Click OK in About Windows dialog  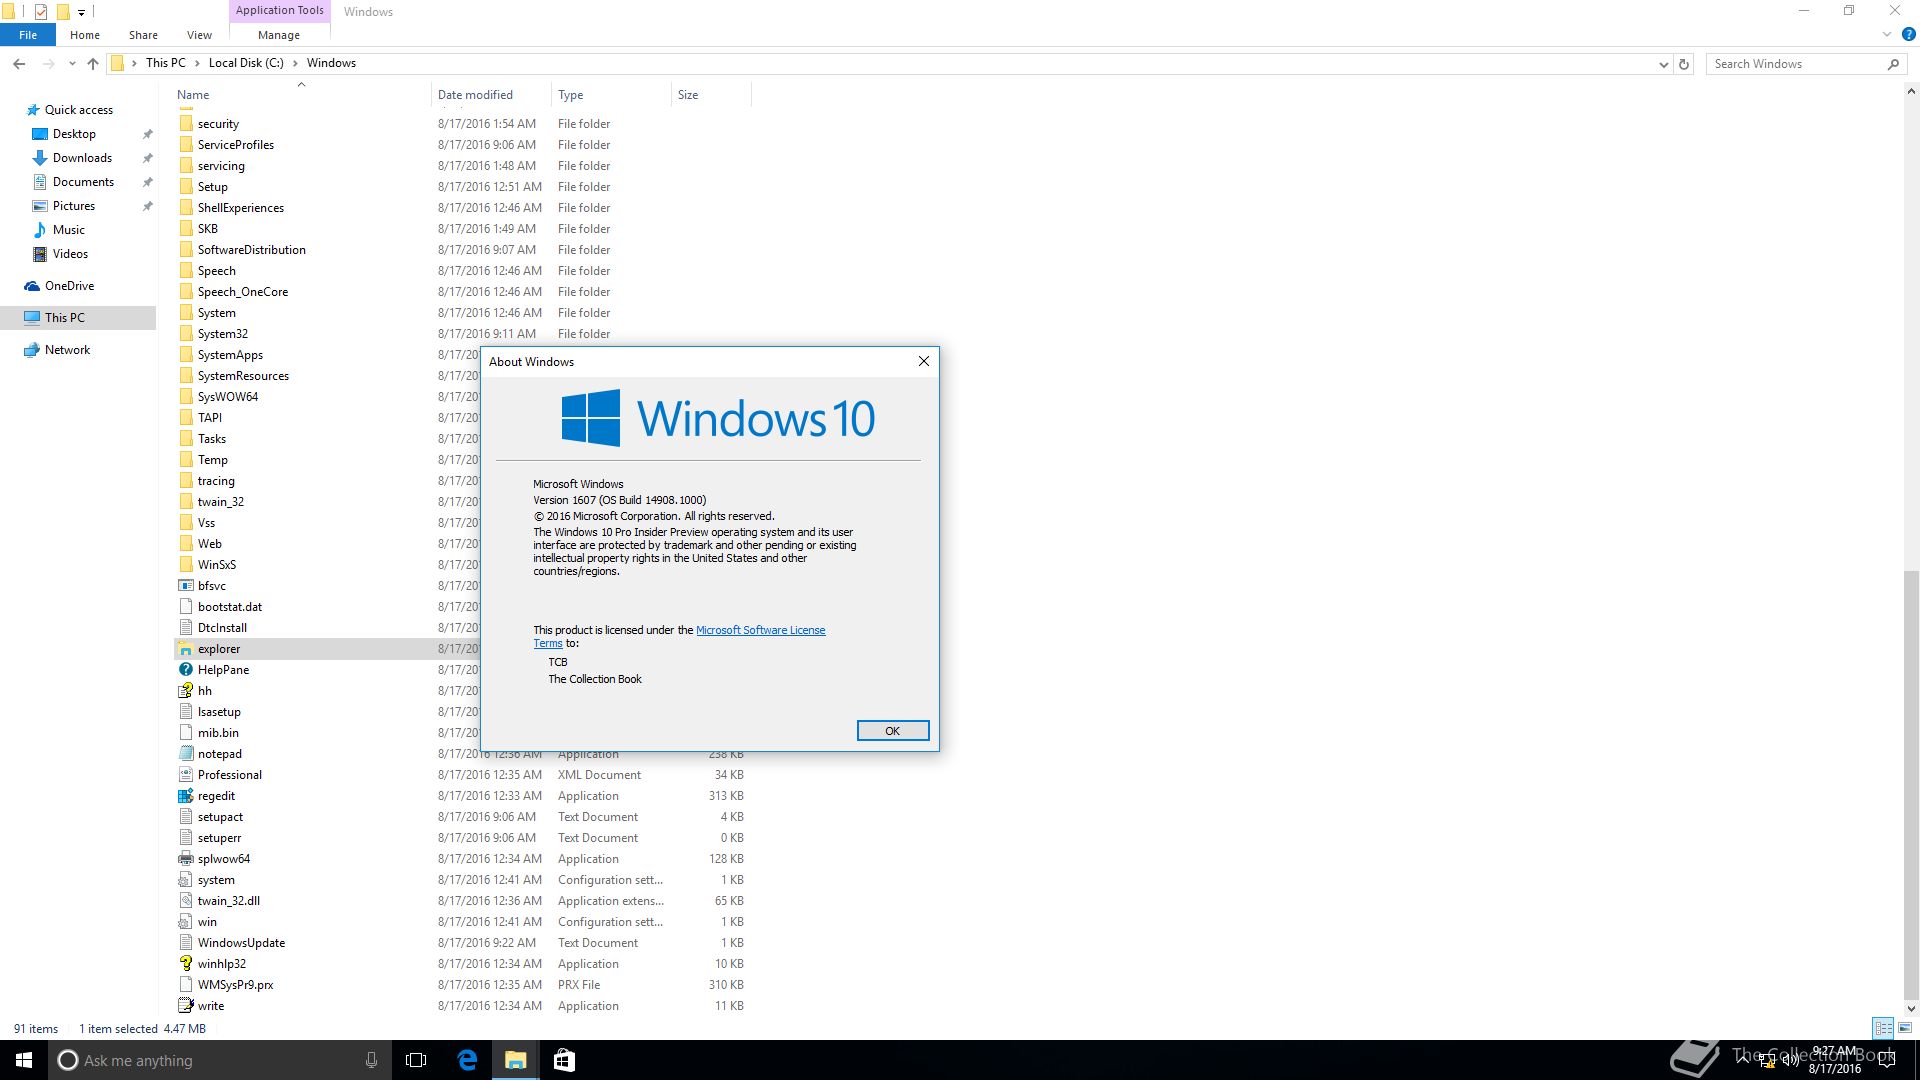click(893, 731)
